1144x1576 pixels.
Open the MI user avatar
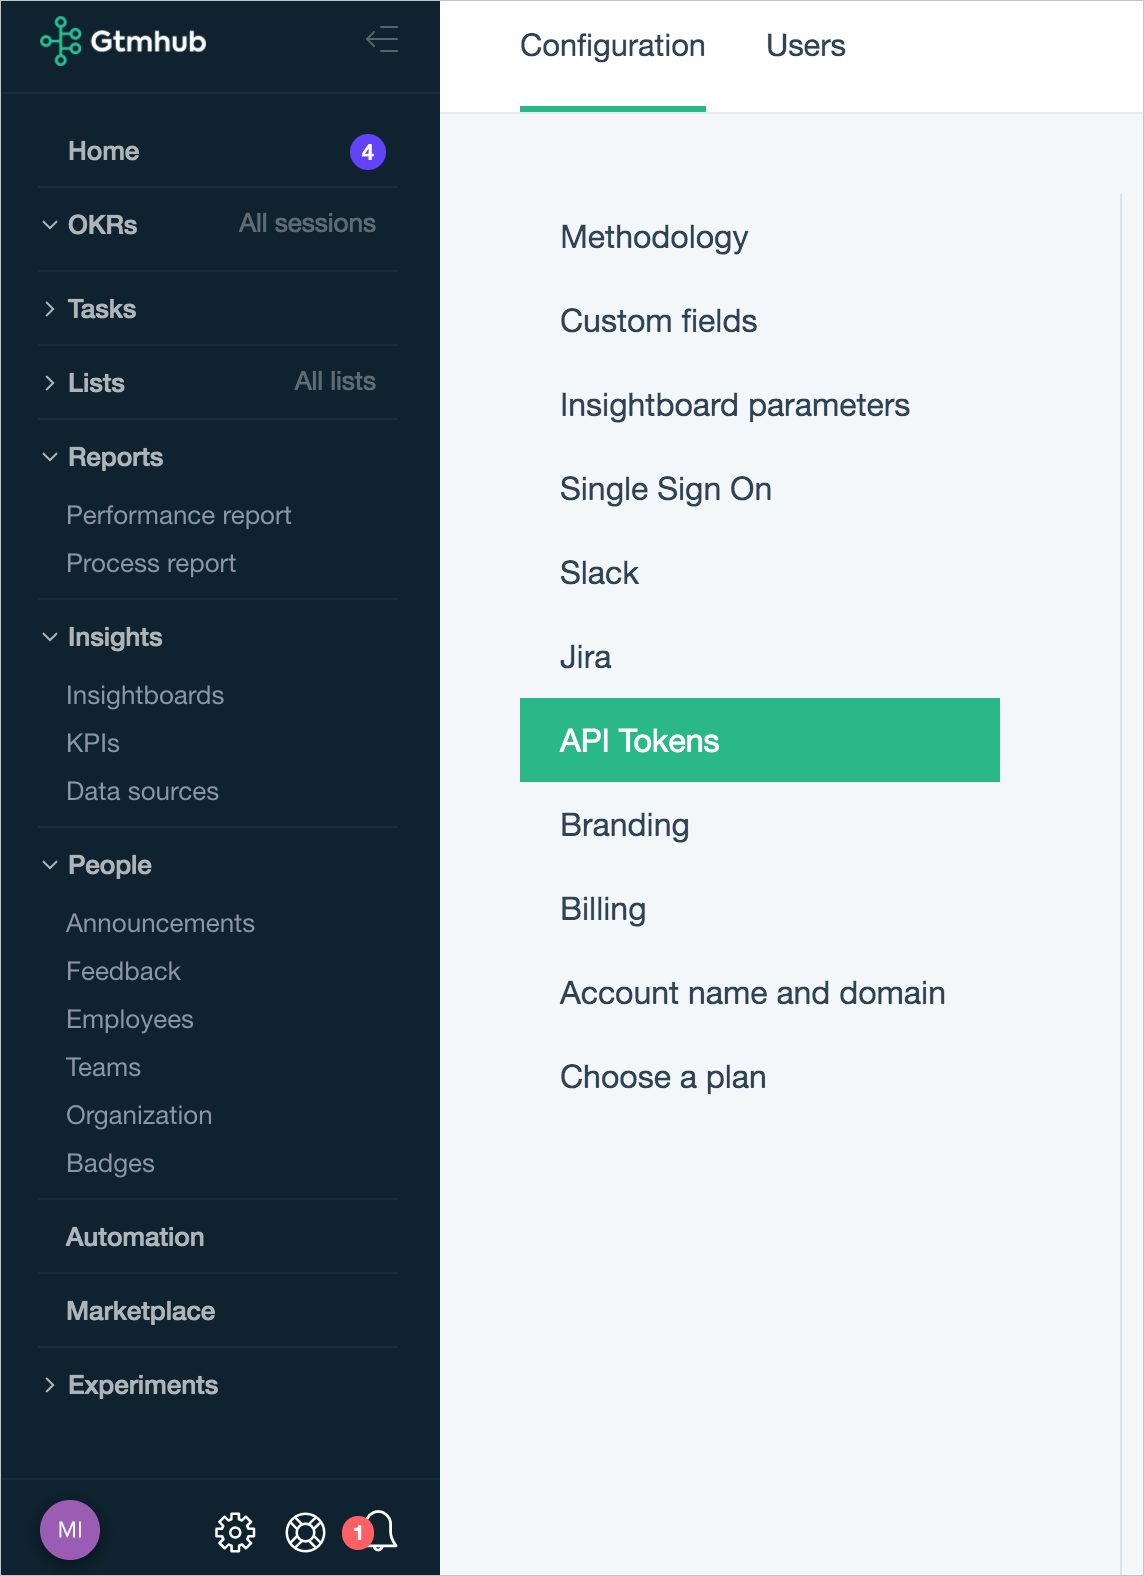coord(70,1530)
